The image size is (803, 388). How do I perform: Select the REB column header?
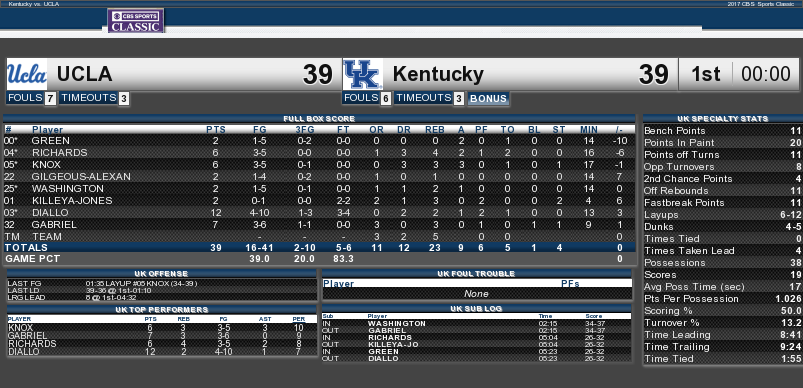(435, 130)
